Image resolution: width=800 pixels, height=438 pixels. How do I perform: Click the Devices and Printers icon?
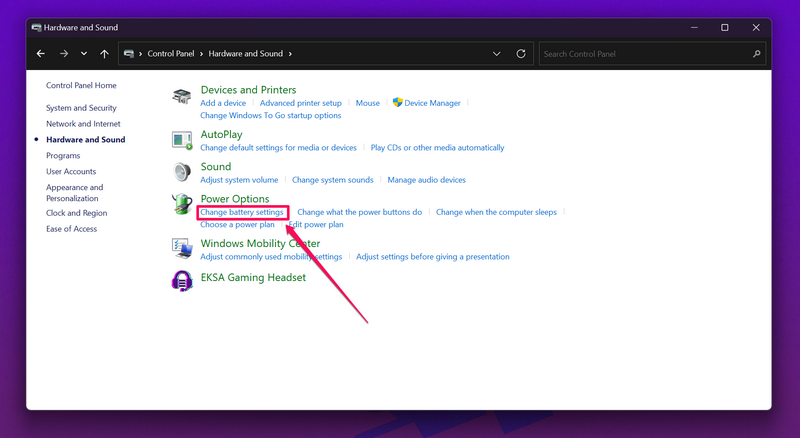[182, 97]
